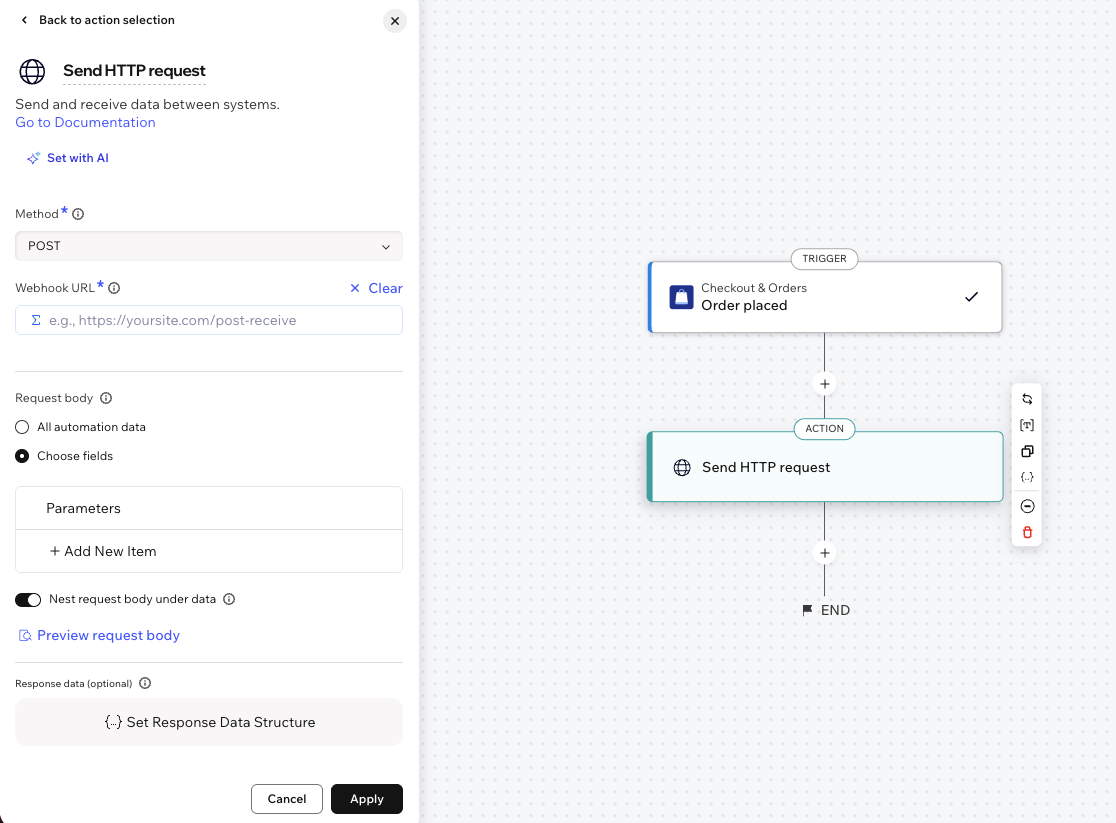This screenshot has height=823, width=1116.
Task: Duplicate the step with the copy icon
Action: click(1027, 451)
